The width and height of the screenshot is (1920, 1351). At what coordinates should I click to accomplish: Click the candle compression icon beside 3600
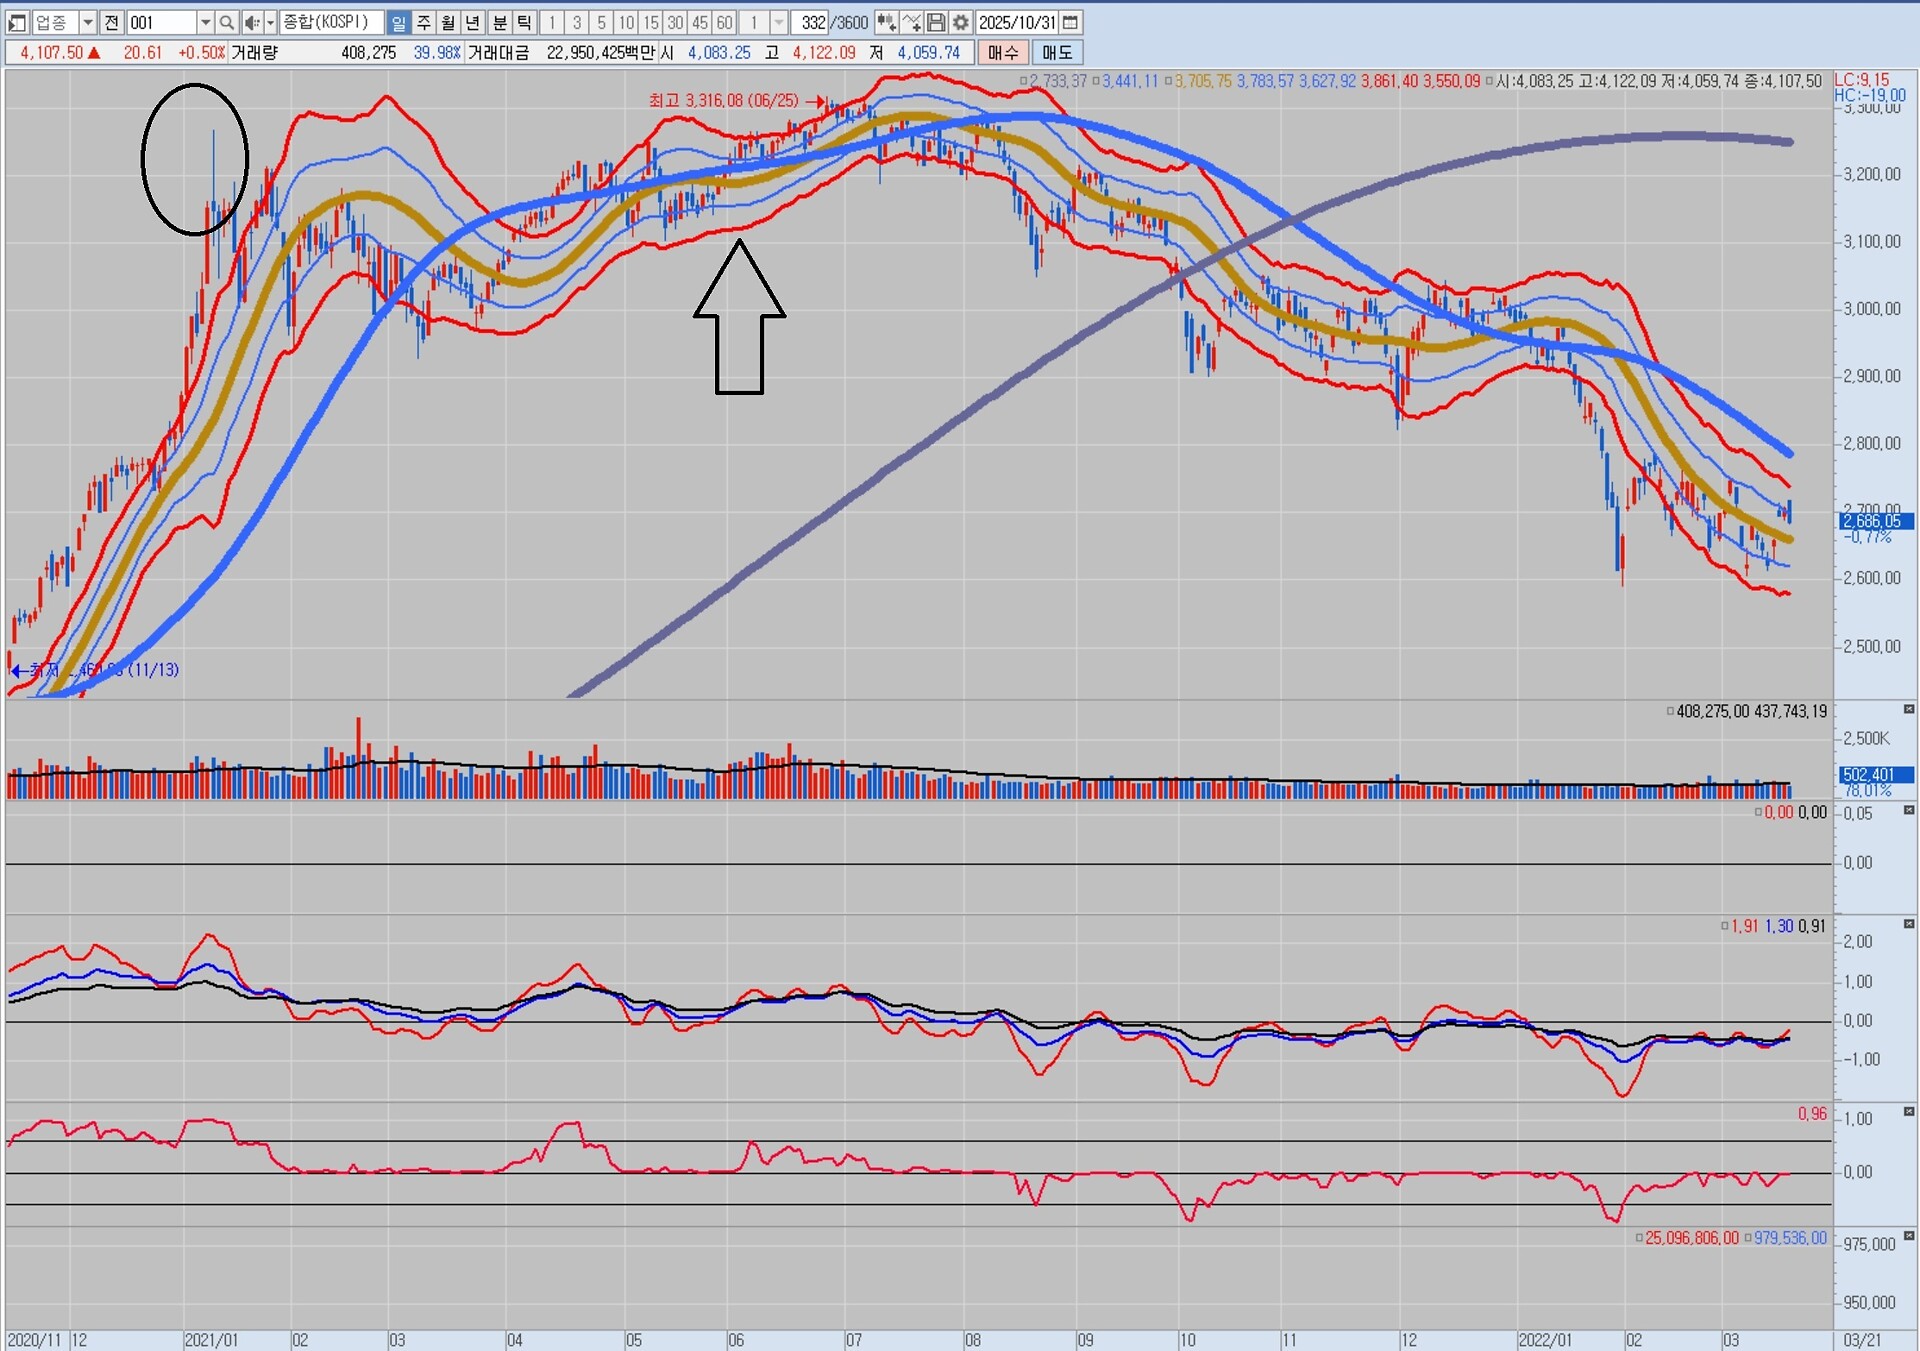coord(886,22)
